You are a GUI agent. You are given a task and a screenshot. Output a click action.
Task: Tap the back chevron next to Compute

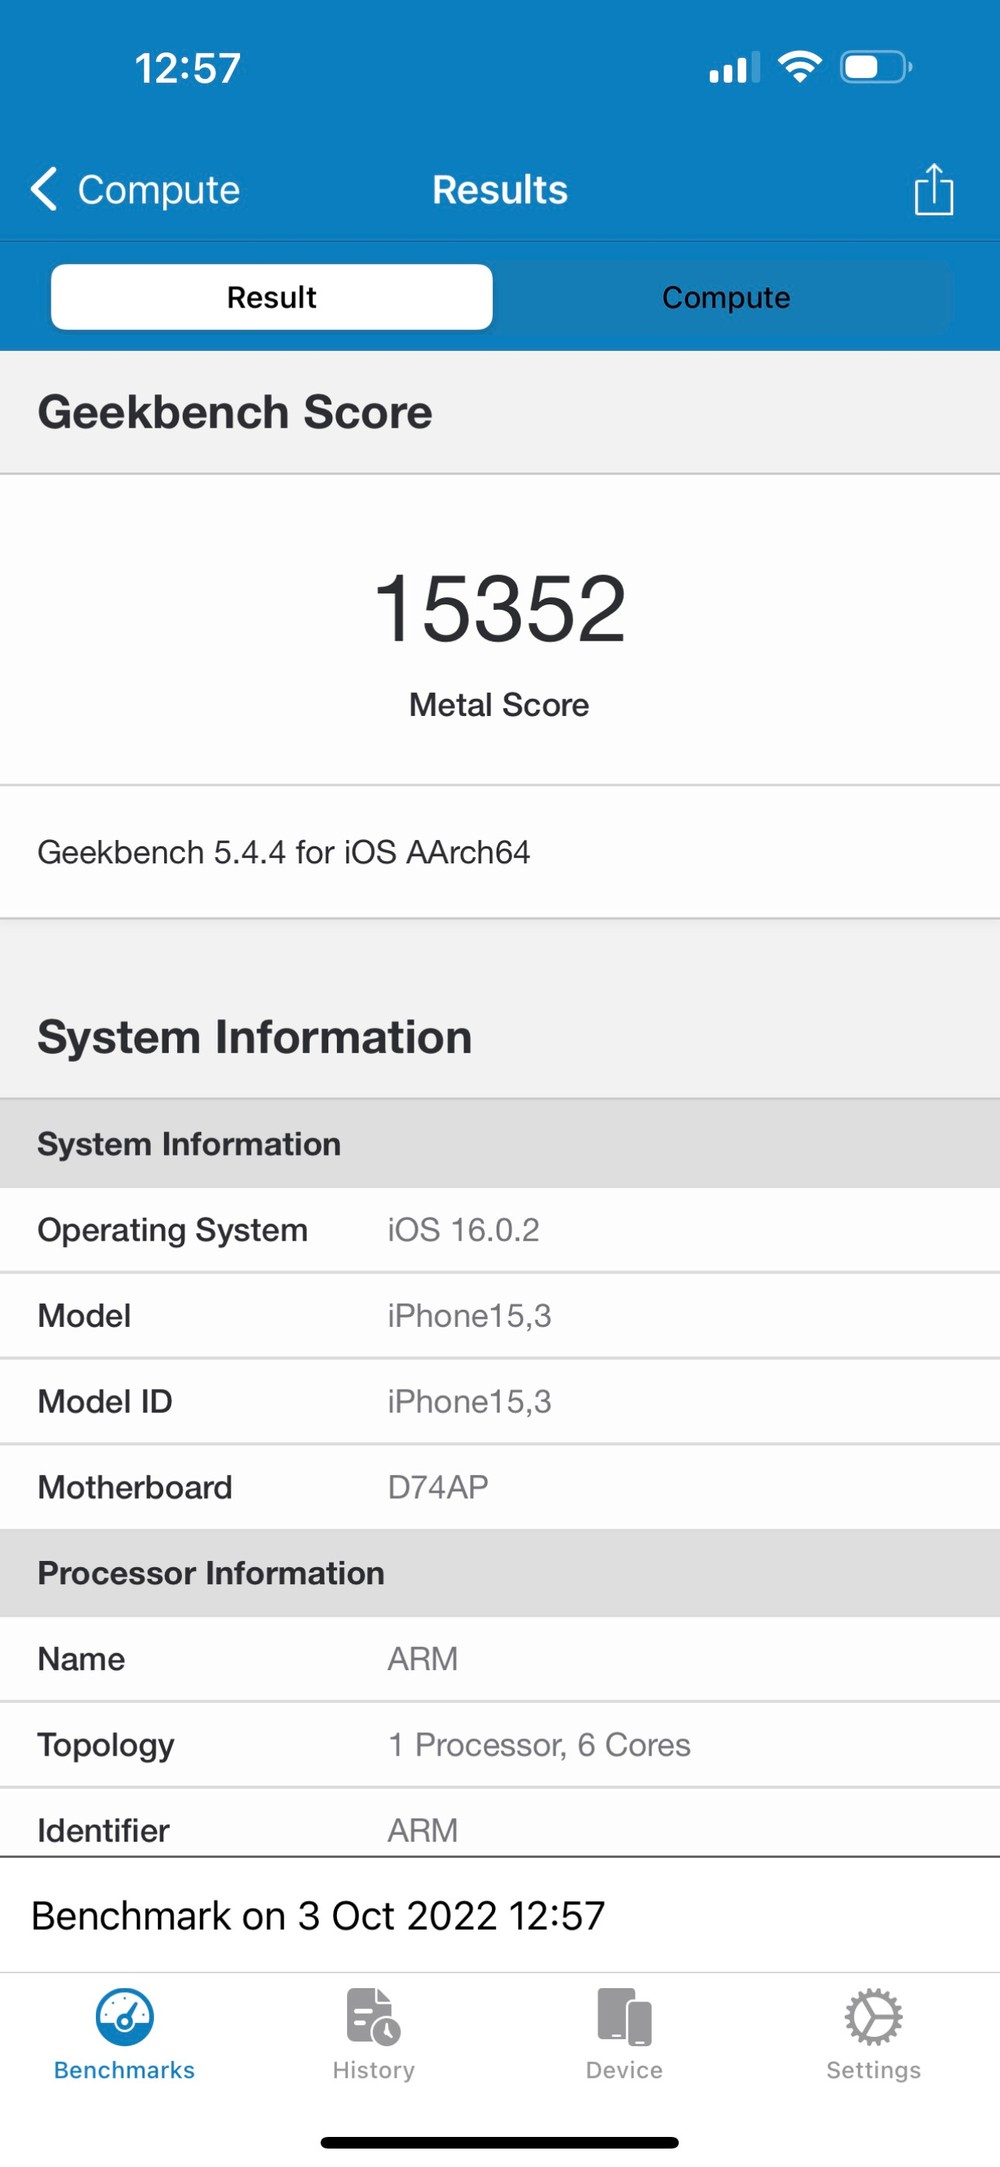(44, 189)
